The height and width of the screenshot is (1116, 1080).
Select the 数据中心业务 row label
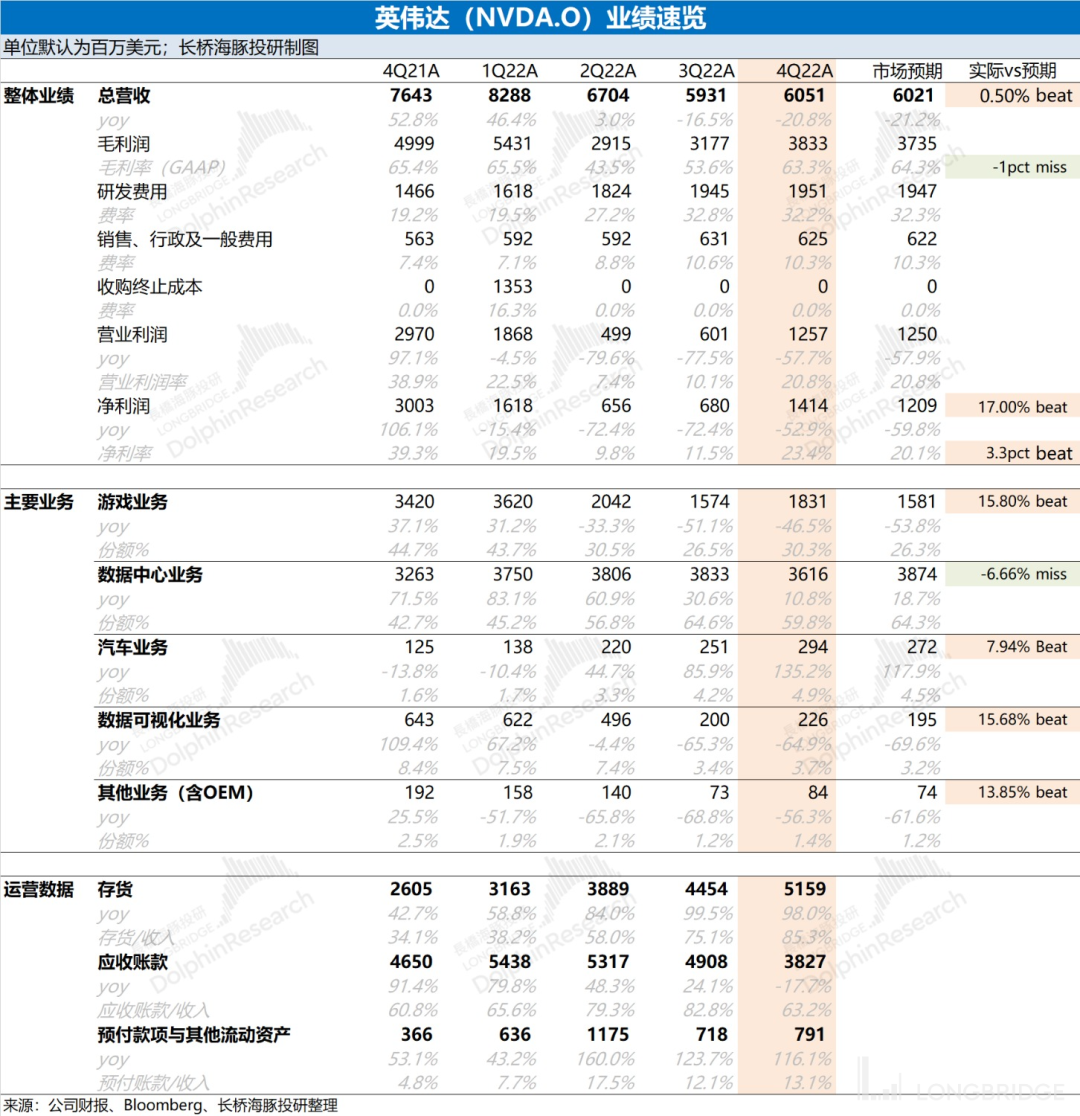point(152,575)
